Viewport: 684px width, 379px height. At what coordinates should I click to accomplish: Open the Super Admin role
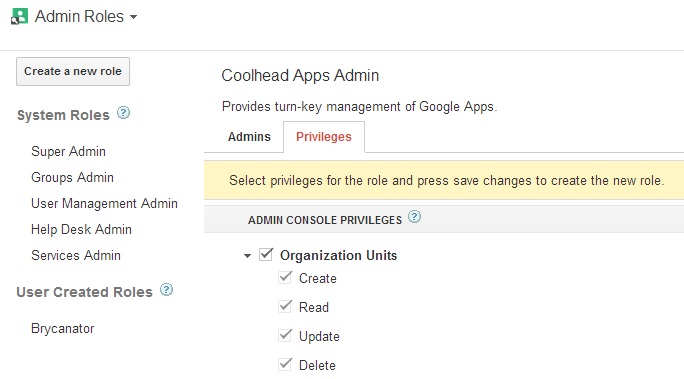68,151
